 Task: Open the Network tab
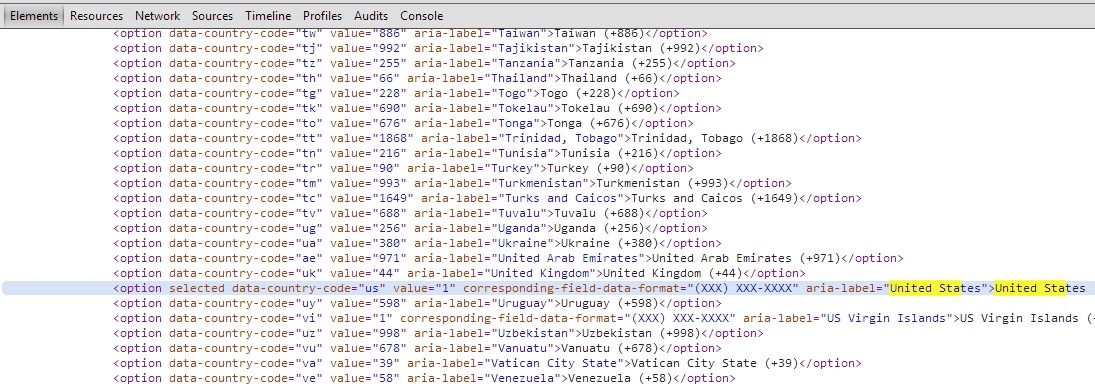[x=158, y=15]
